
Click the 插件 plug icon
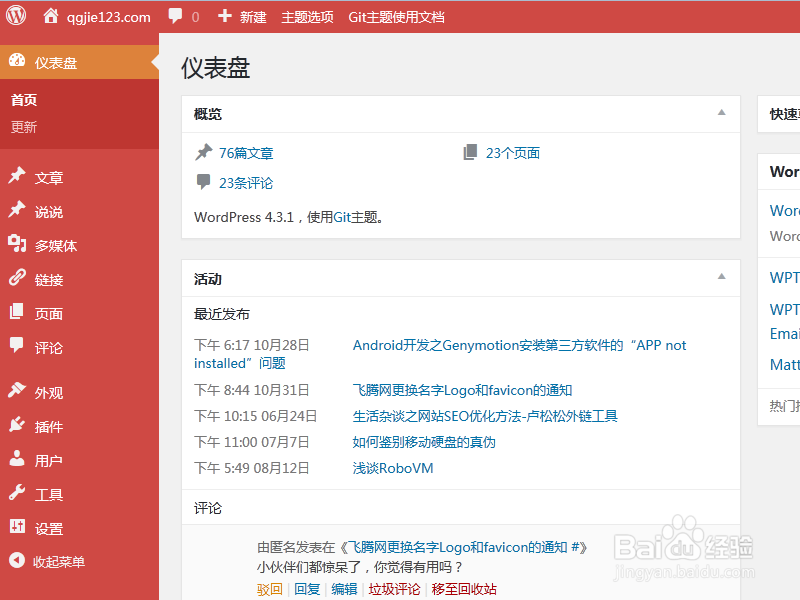(x=17, y=424)
